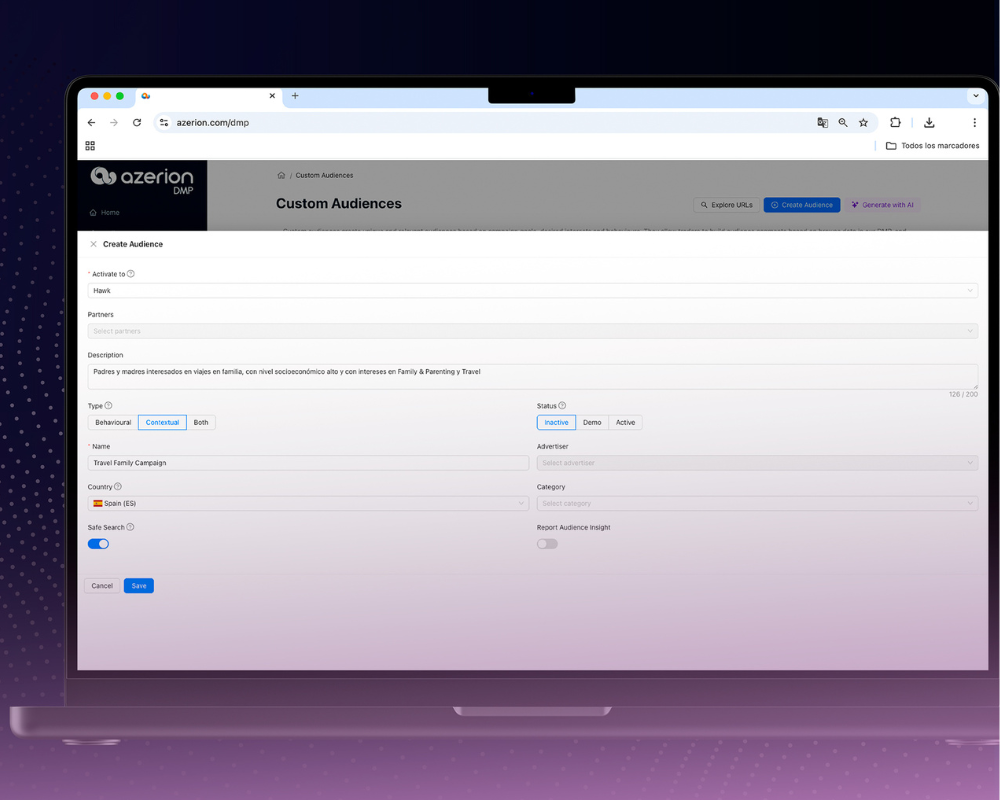Open the Select category dropdown
1000x800 pixels.
(756, 503)
